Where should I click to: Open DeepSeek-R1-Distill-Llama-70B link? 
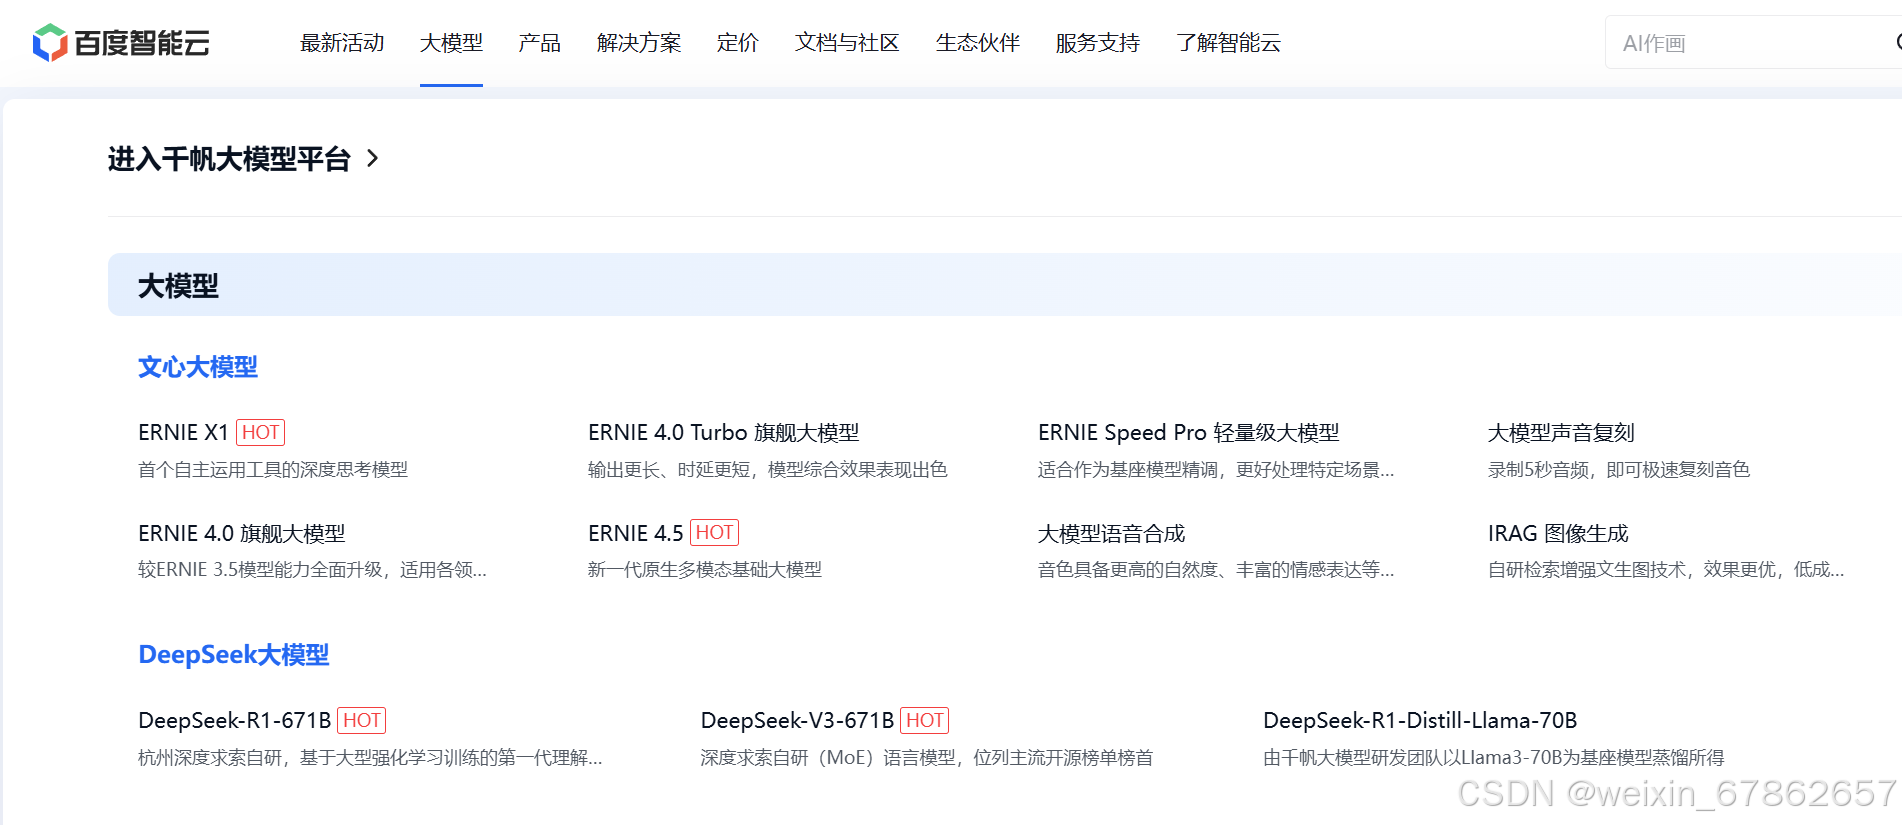[1420, 720]
